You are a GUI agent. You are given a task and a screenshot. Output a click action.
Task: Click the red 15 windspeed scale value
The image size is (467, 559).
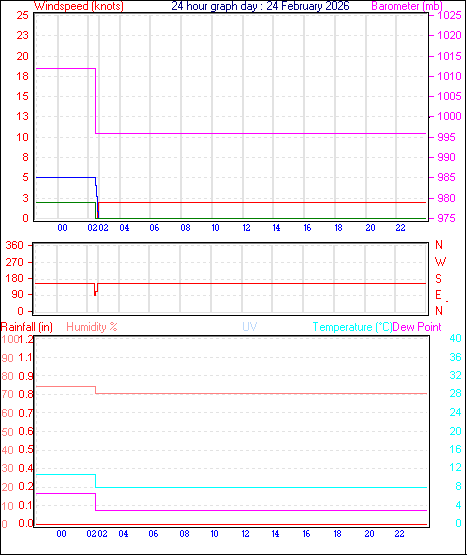22,96
